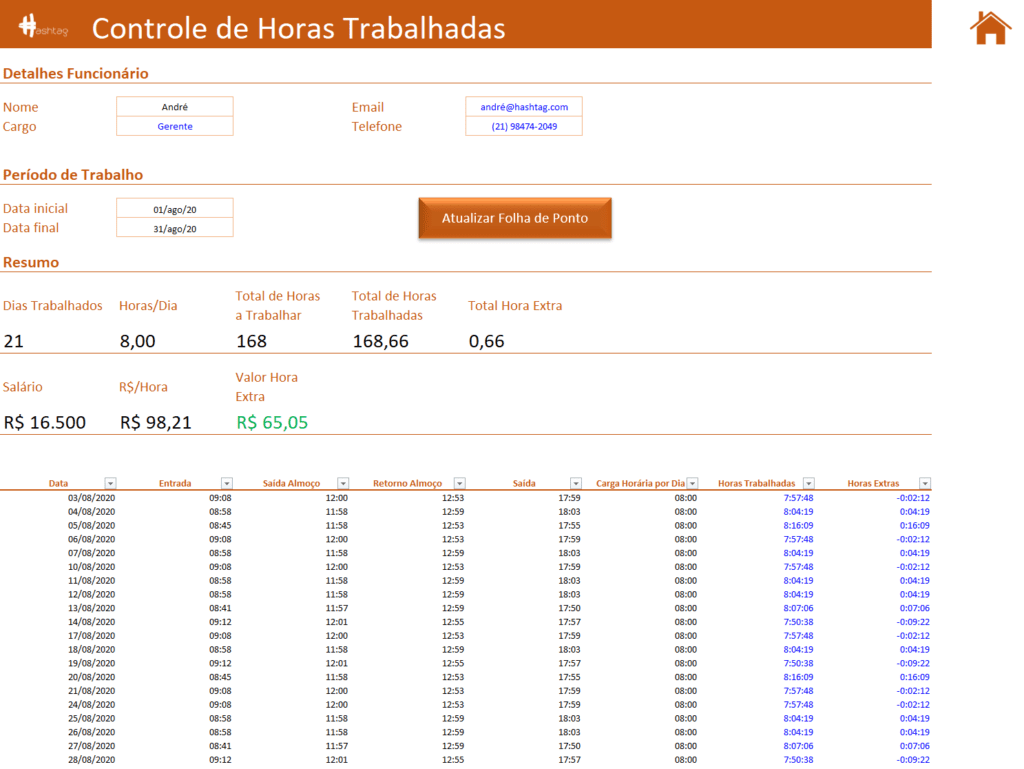The height and width of the screenshot is (769, 1024).
Task: Select the Saída cell for 20/08/2020
Action: tap(569, 677)
